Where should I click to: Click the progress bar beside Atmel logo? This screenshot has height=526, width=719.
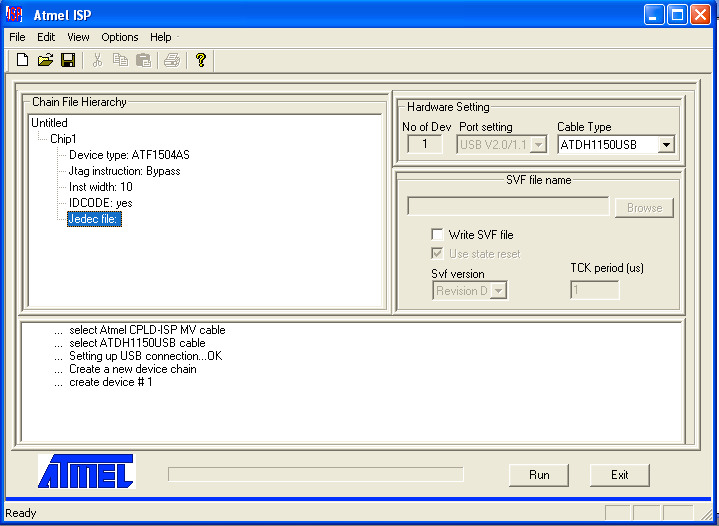pyautogui.click(x=315, y=474)
